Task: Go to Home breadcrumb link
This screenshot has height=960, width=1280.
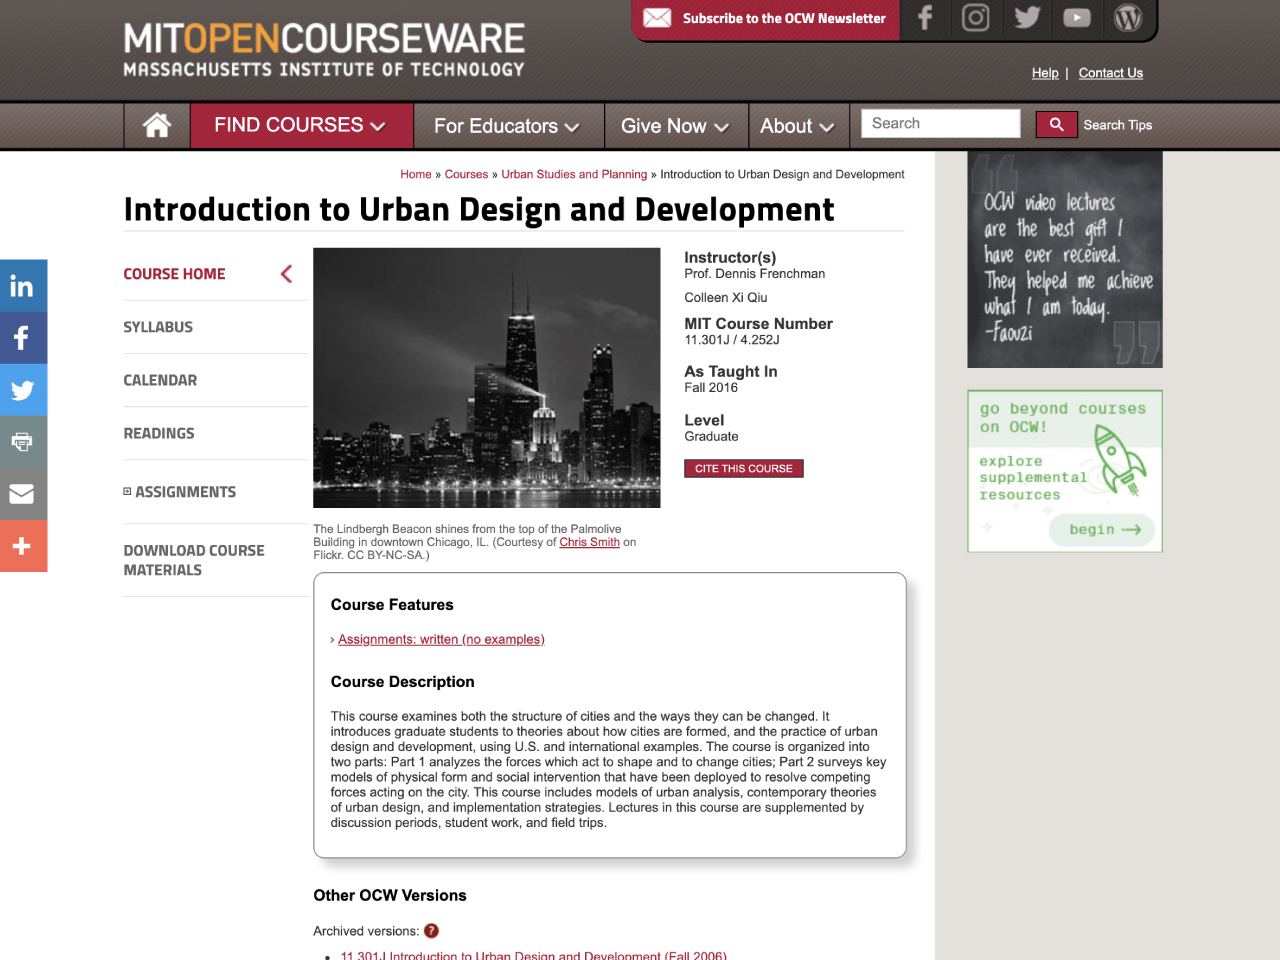Action: (x=416, y=174)
